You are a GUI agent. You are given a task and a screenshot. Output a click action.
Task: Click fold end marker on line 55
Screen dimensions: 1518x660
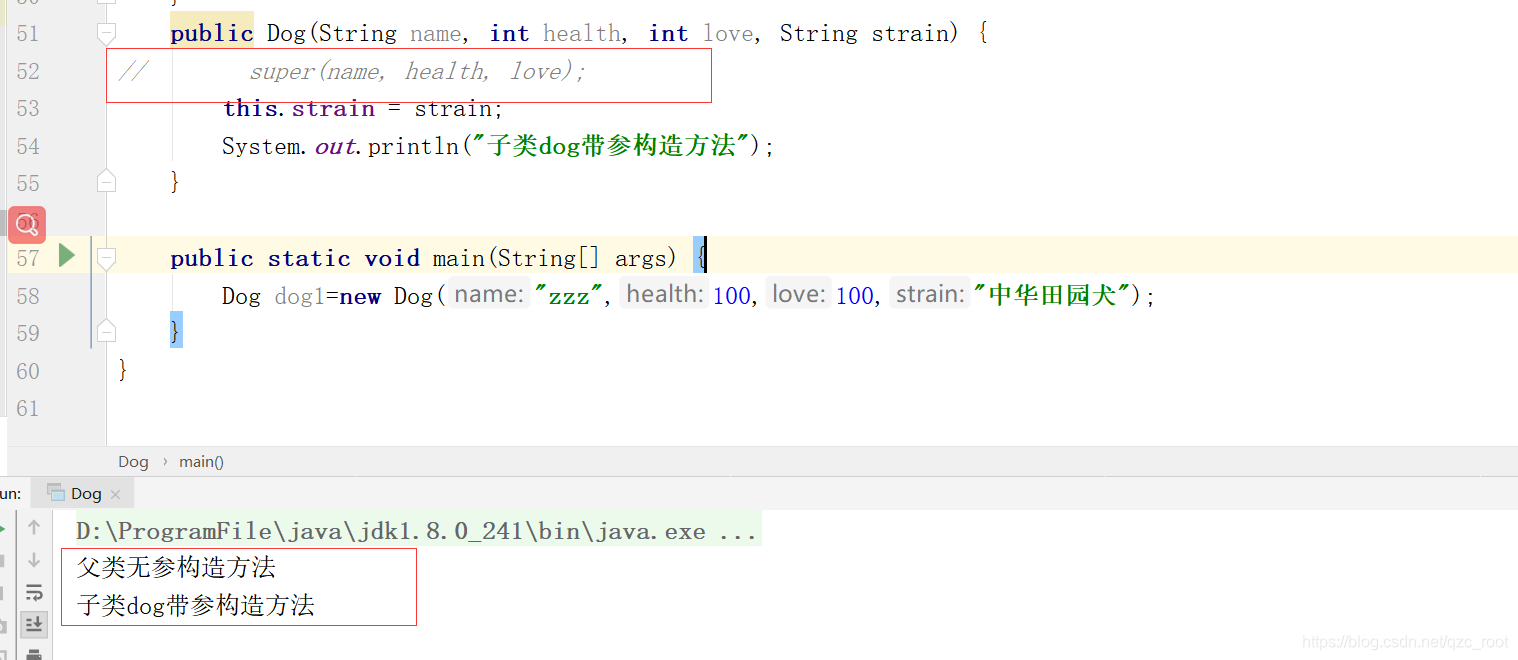coord(106,182)
